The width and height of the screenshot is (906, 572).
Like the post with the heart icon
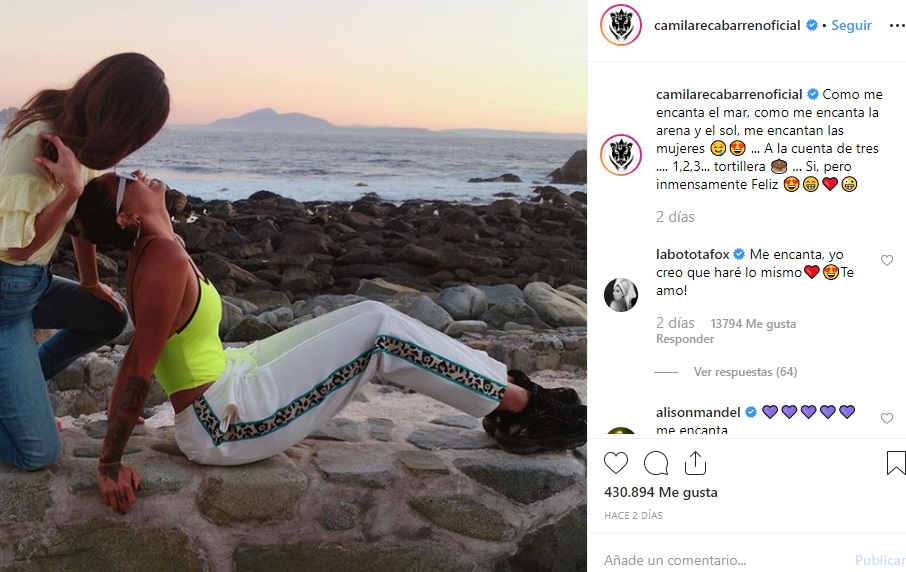coord(616,463)
